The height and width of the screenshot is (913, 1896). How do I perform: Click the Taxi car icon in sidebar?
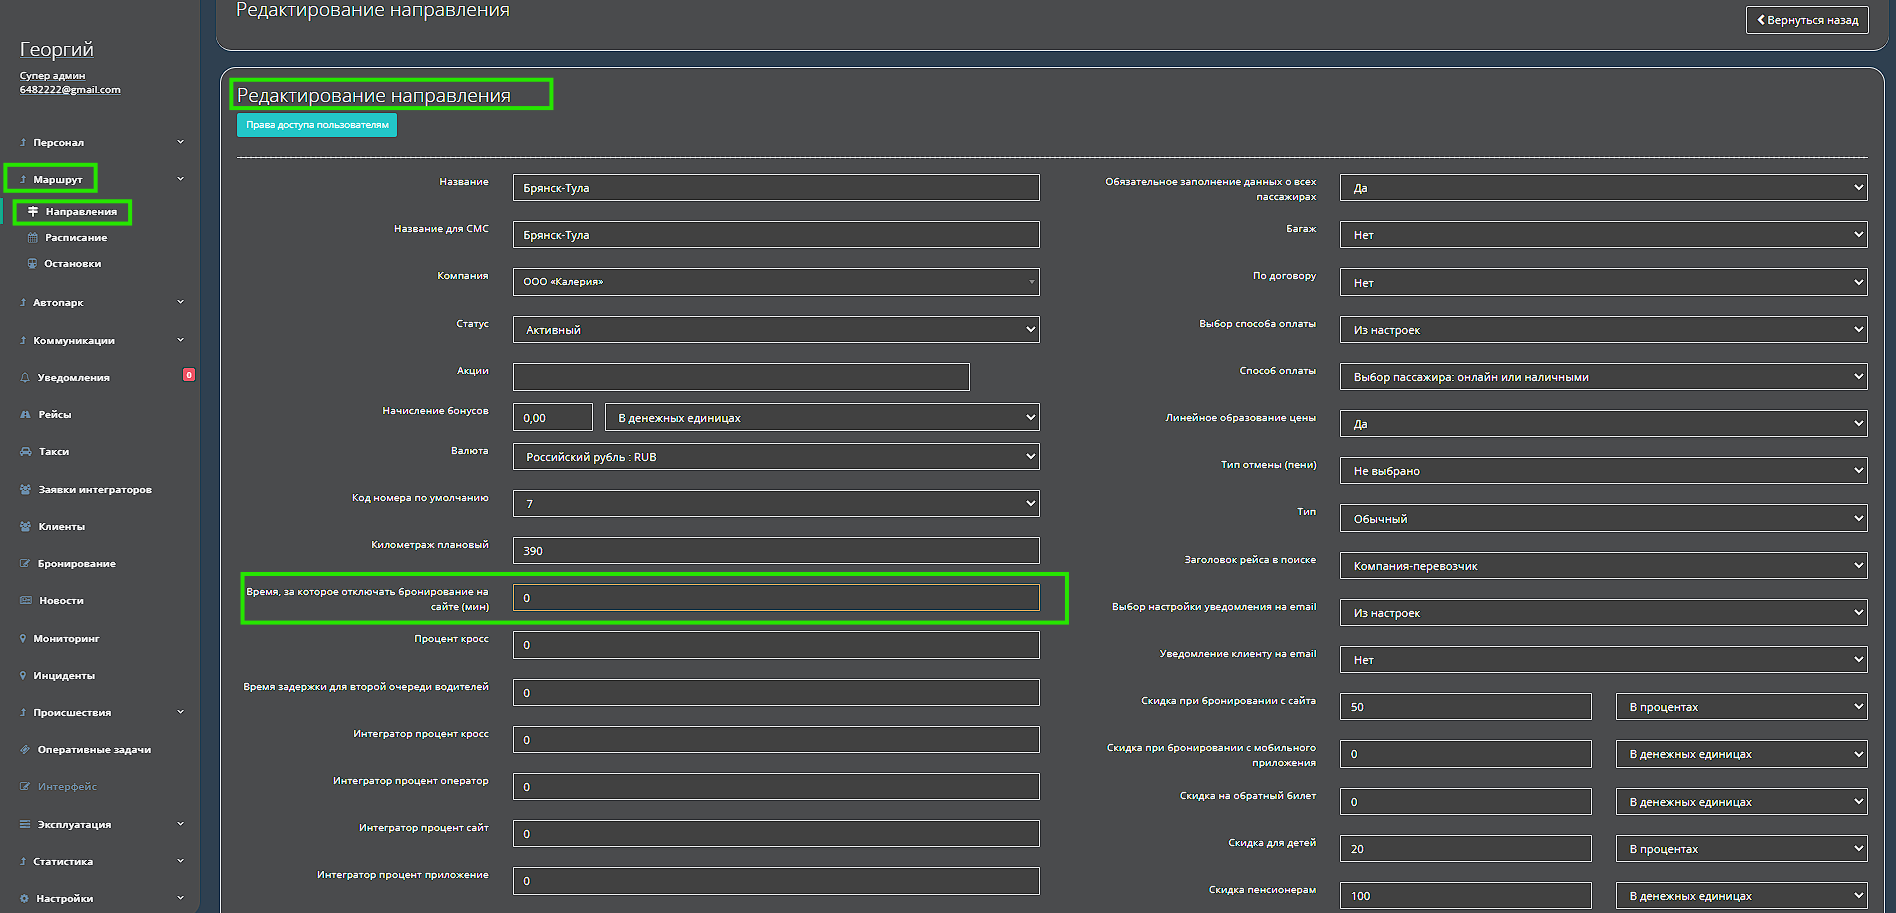tap(25, 452)
